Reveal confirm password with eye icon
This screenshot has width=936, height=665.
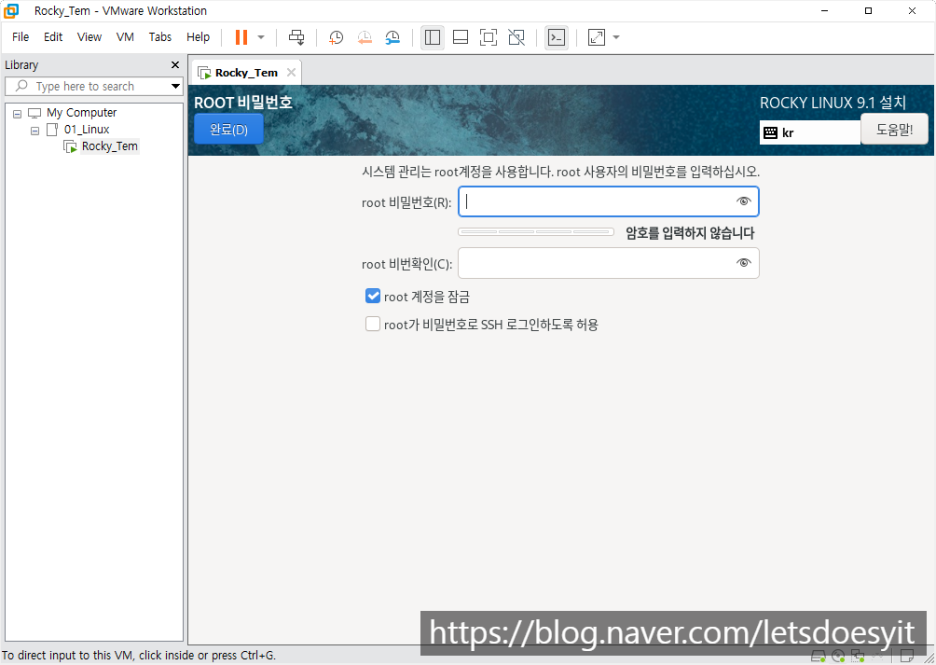coord(743,263)
